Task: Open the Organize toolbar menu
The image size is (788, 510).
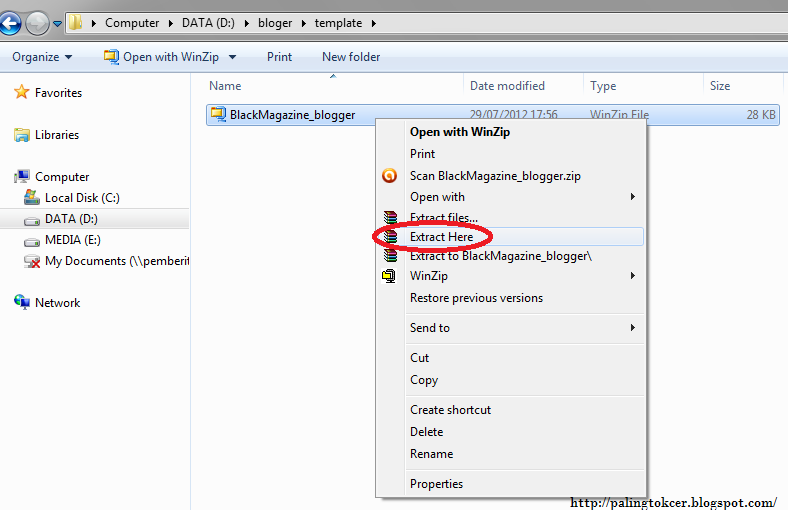Action: click(x=42, y=57)
